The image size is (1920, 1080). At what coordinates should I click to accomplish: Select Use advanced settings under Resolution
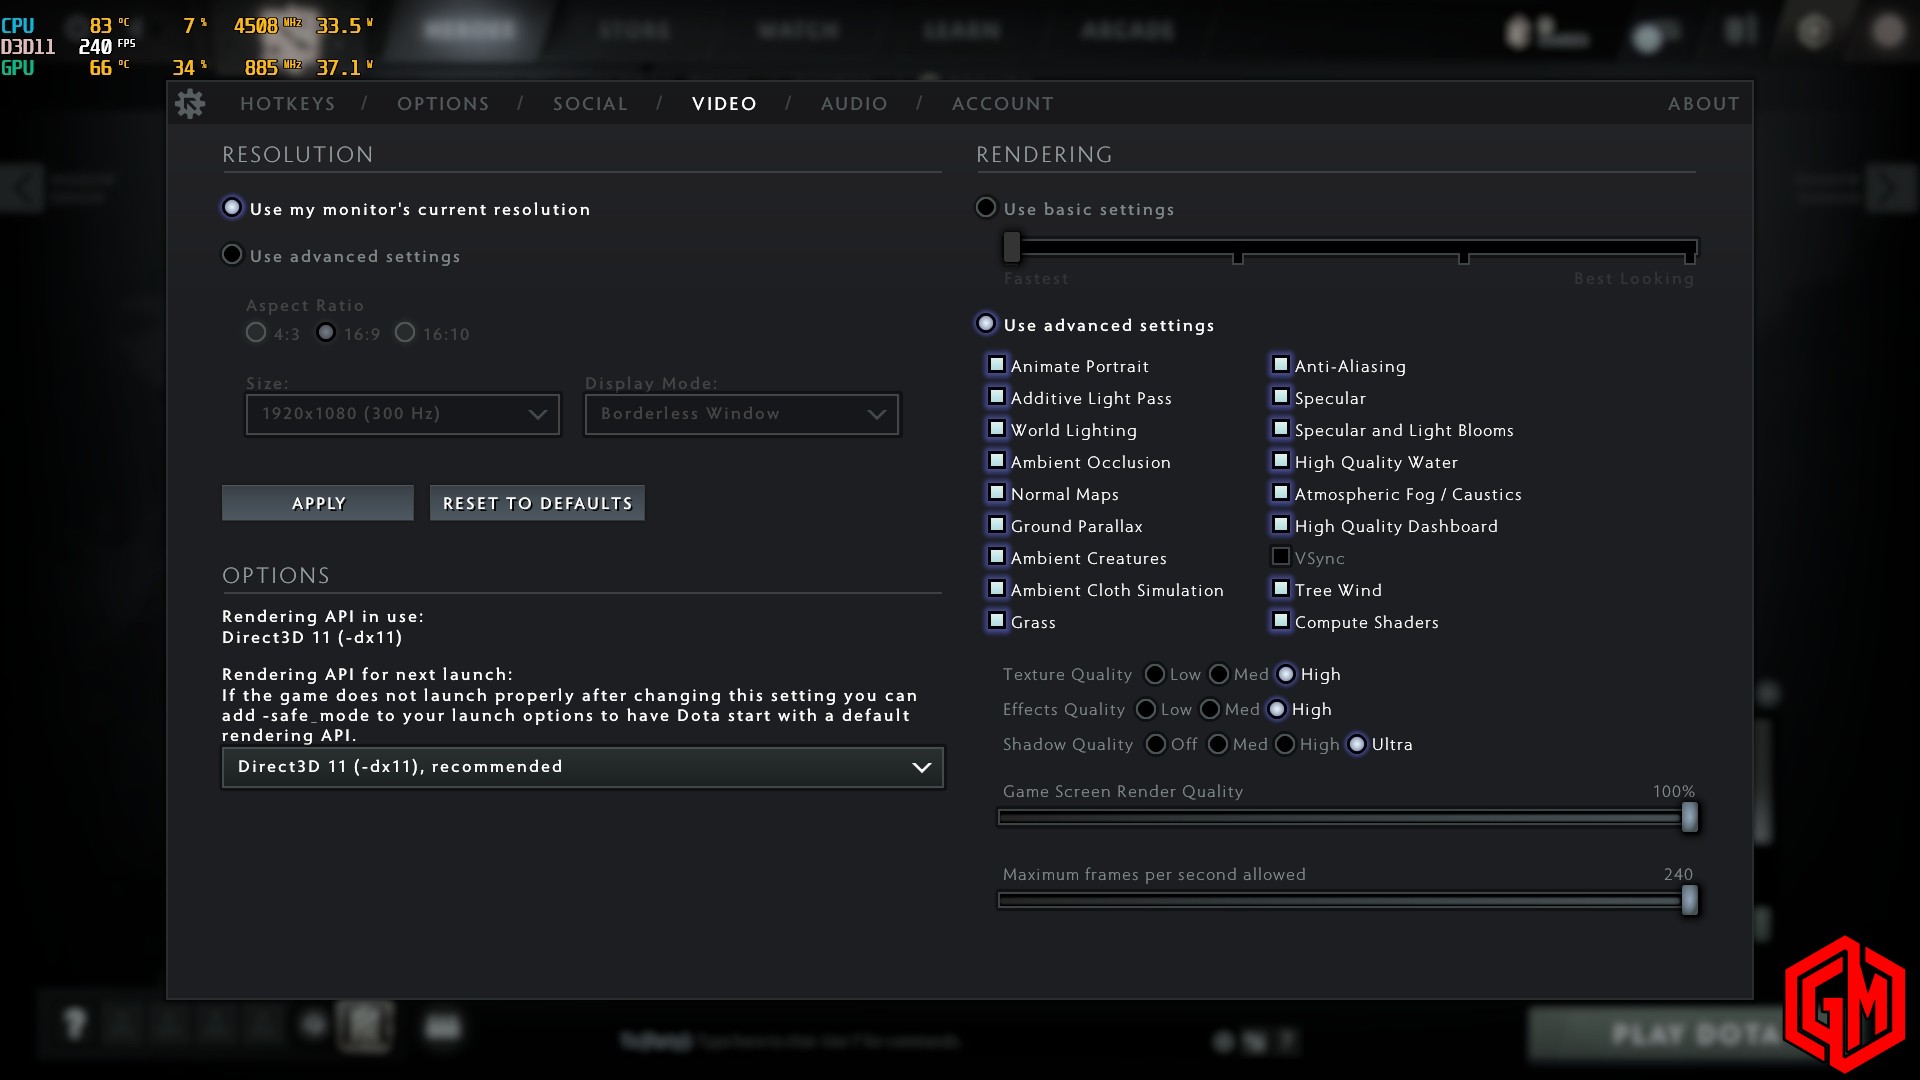[232, 255]
